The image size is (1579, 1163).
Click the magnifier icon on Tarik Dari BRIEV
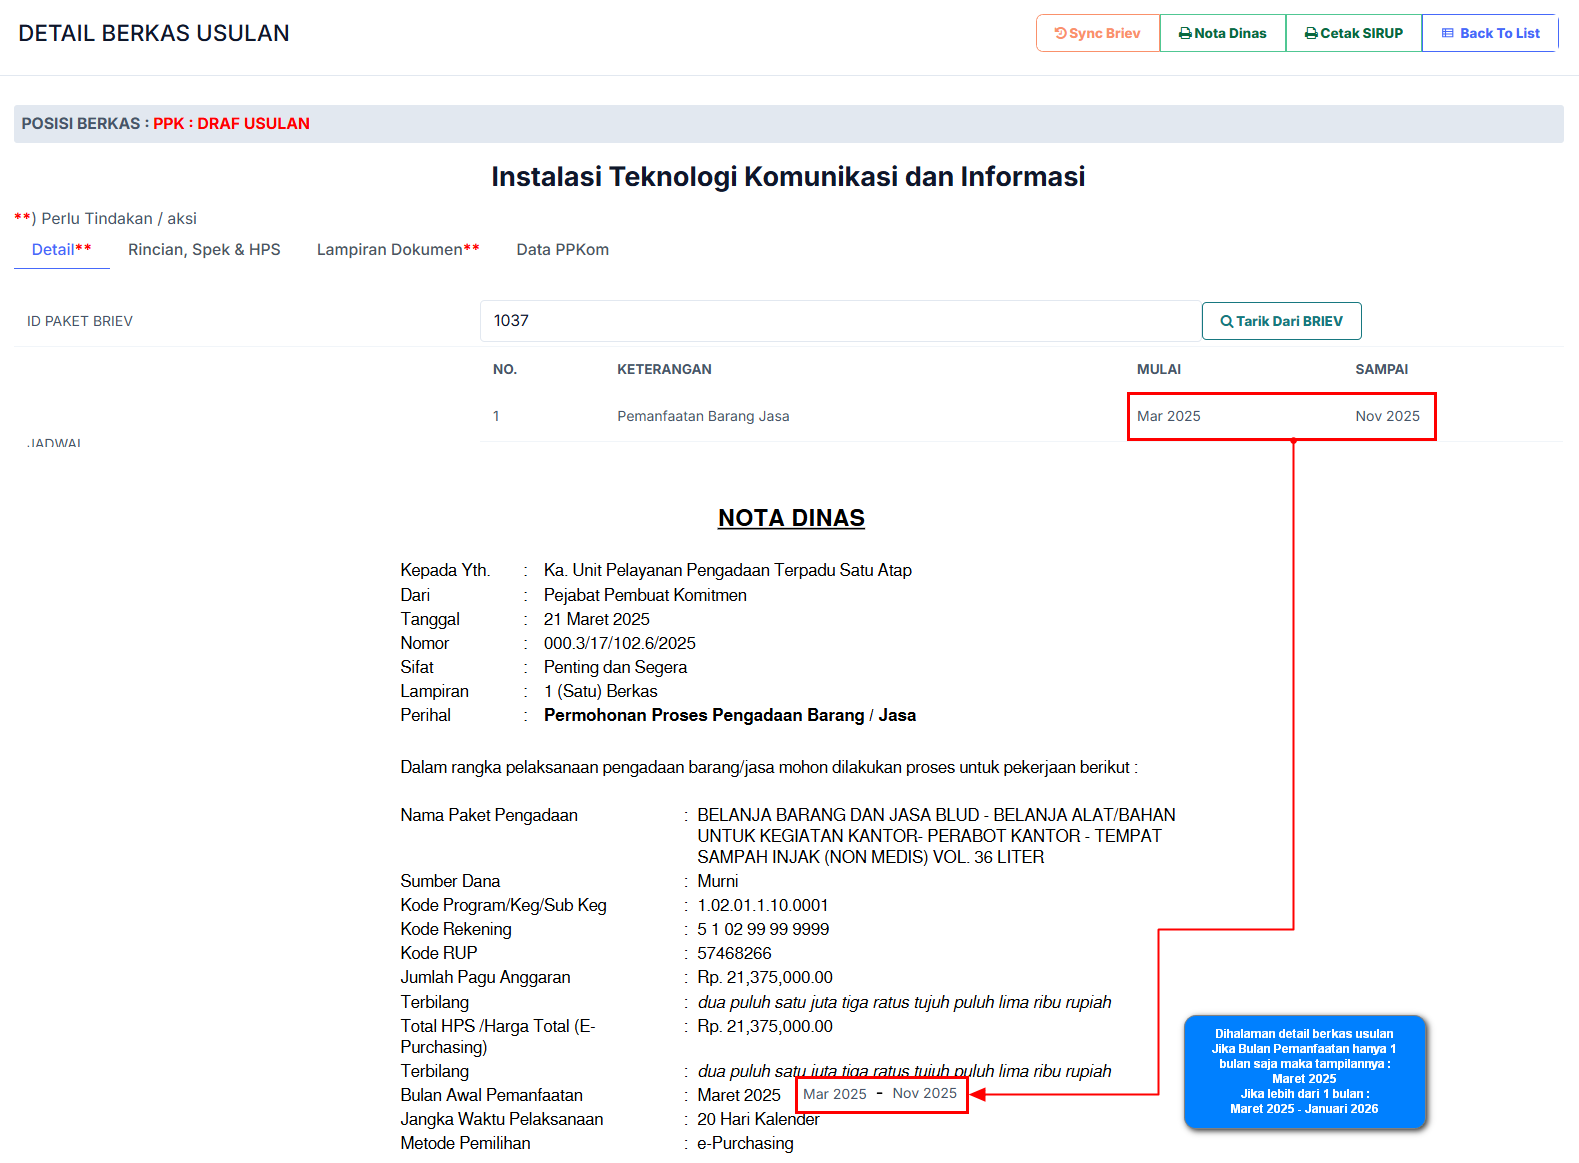pos(1226,322)
